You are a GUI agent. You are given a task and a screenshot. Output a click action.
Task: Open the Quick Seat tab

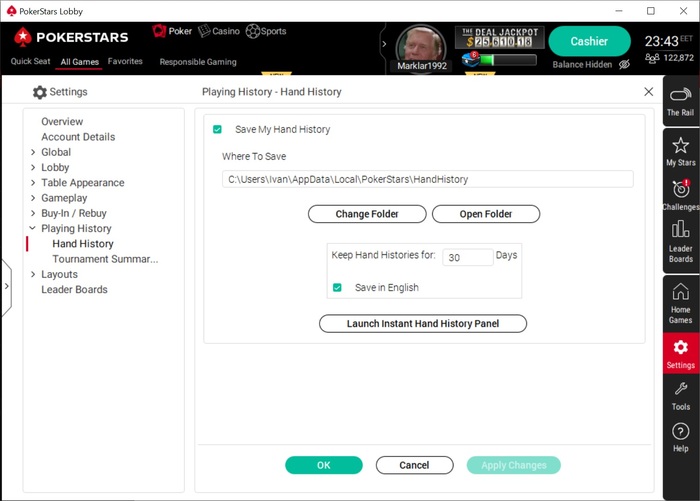pos(30,61)
